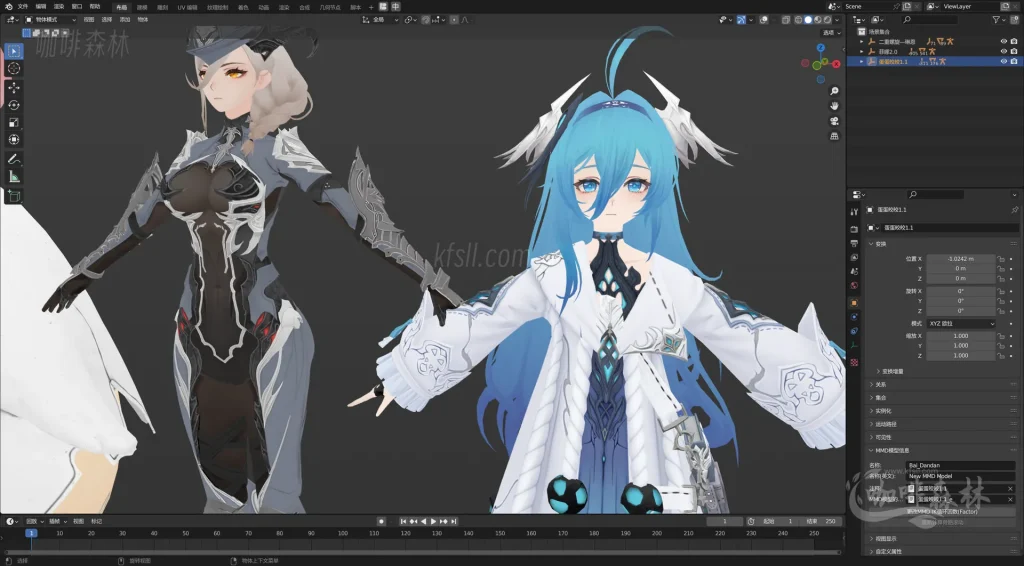This screenshot has height=566, width=1024.
Task: Select the Rotate tool in left toolbar
Action: point(14,105)
